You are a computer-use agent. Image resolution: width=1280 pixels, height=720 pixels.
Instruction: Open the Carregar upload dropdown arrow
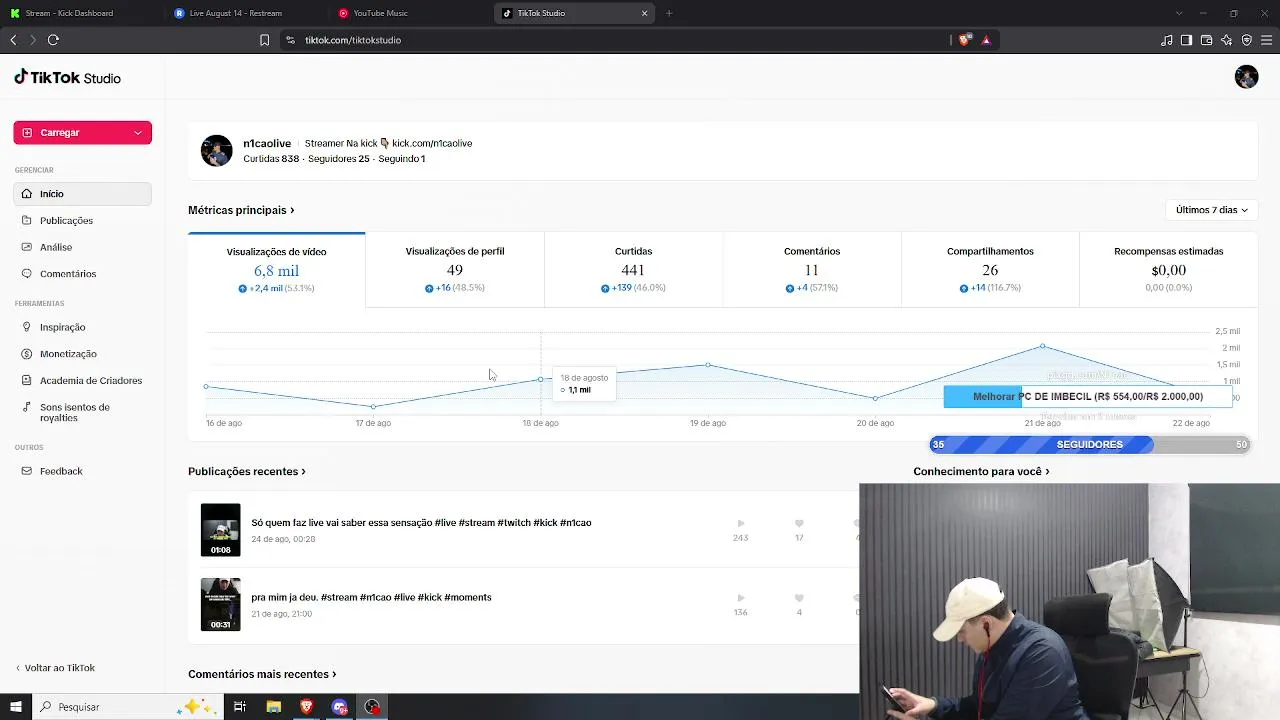138,132
